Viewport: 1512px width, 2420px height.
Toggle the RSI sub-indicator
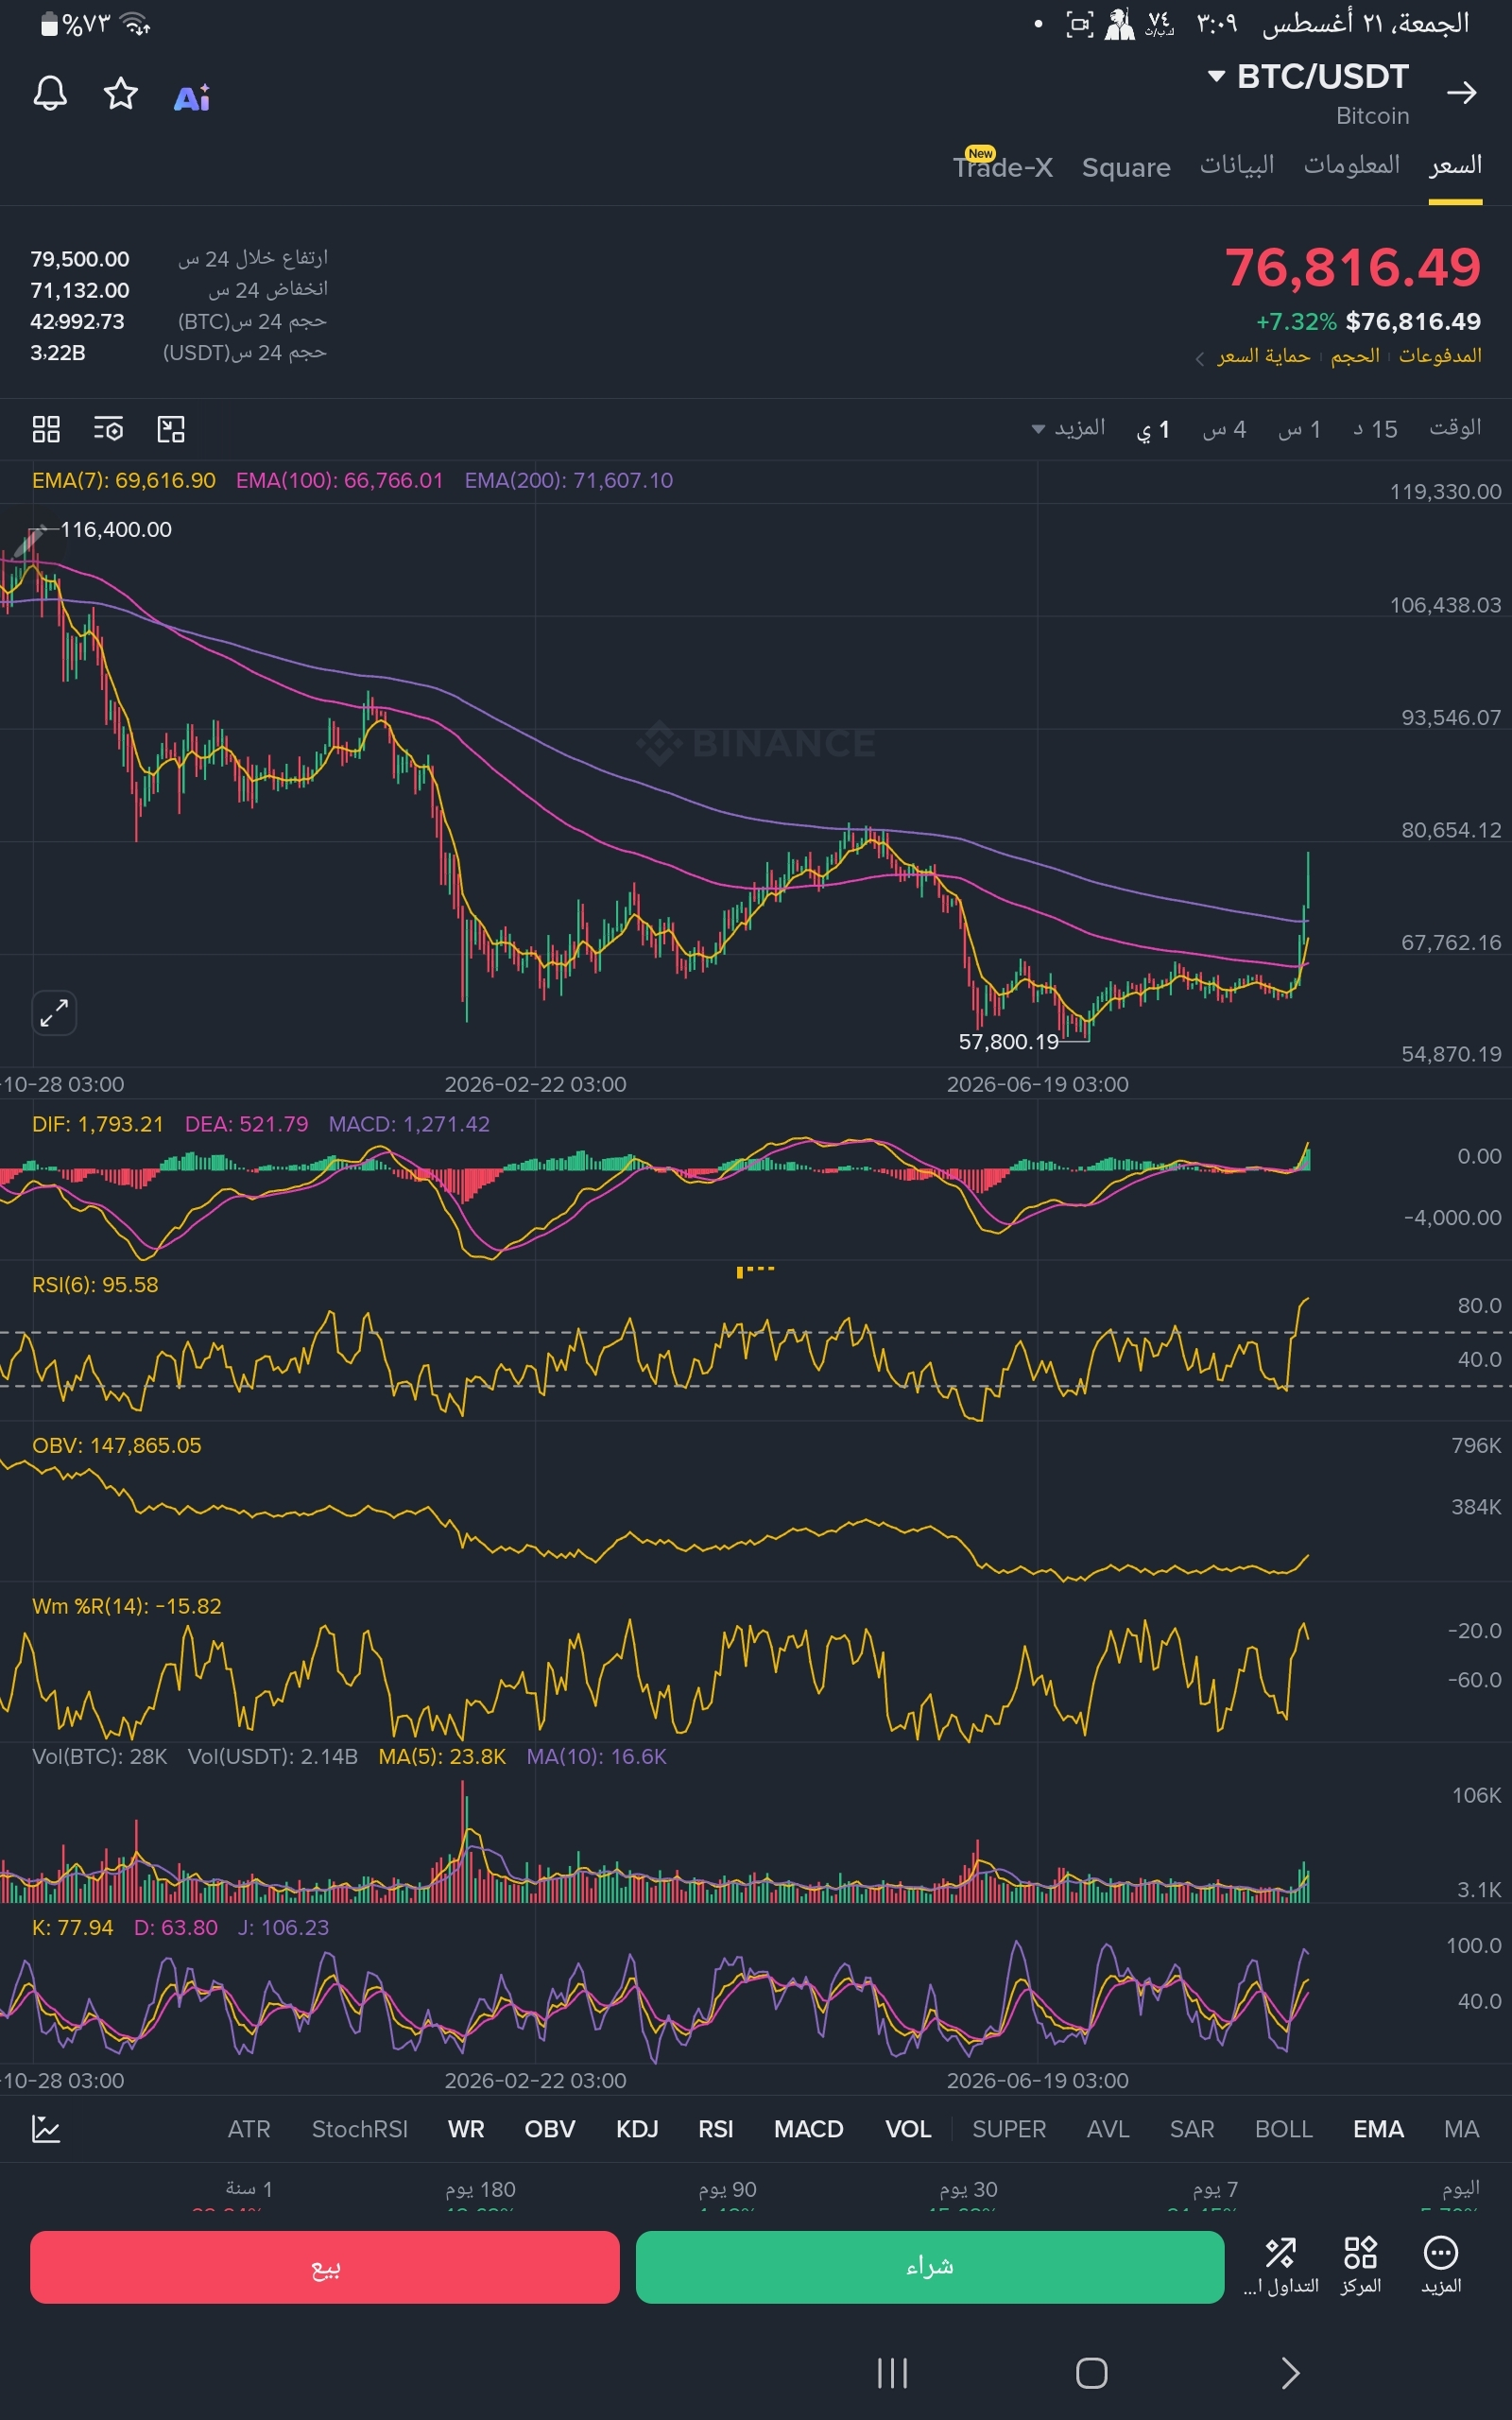(x=716, y=2129)
